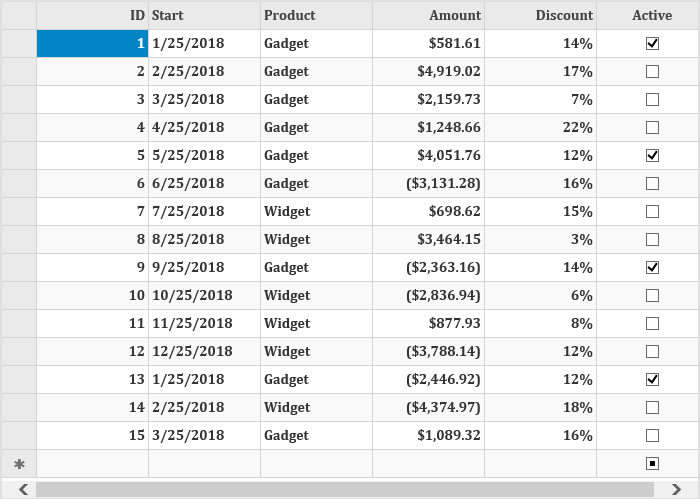Sort by the Amount column header
Viewport: 700px width, 499px height.
tap(428, 15)
